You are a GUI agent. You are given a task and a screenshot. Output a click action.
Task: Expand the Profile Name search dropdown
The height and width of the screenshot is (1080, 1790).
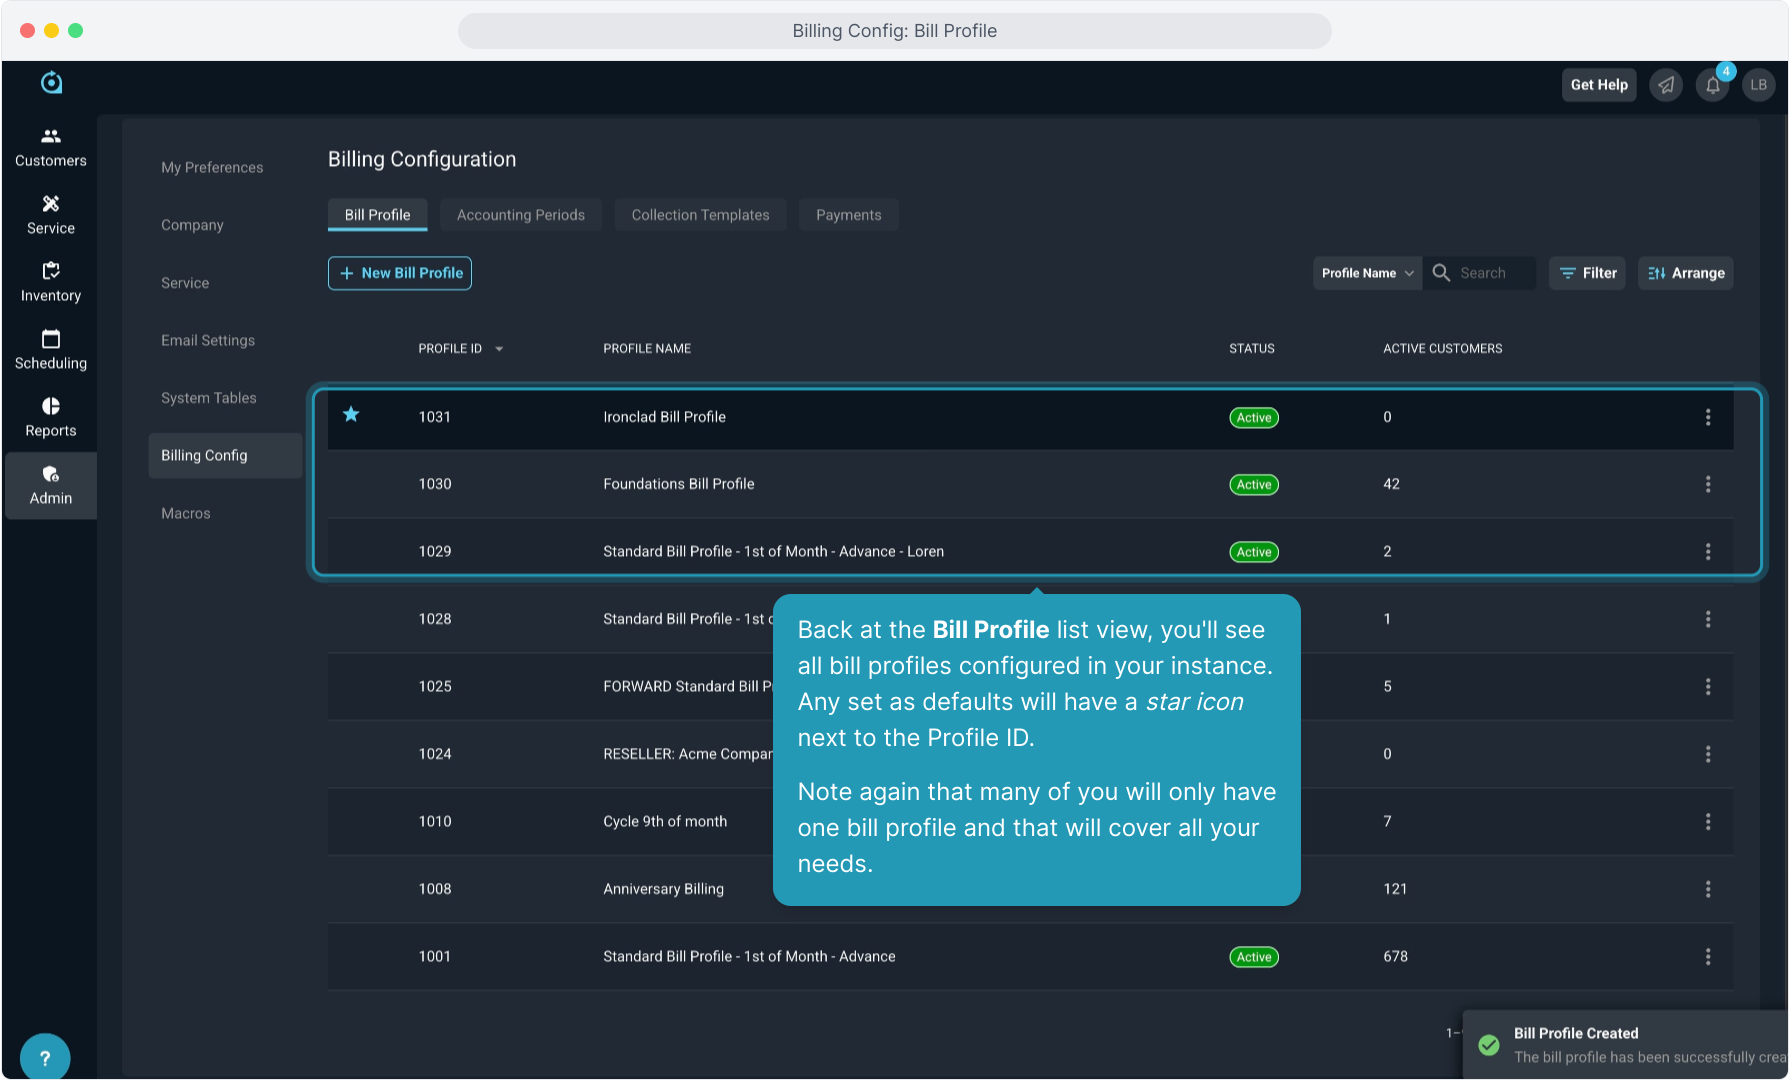click(x=1366, y=273)
